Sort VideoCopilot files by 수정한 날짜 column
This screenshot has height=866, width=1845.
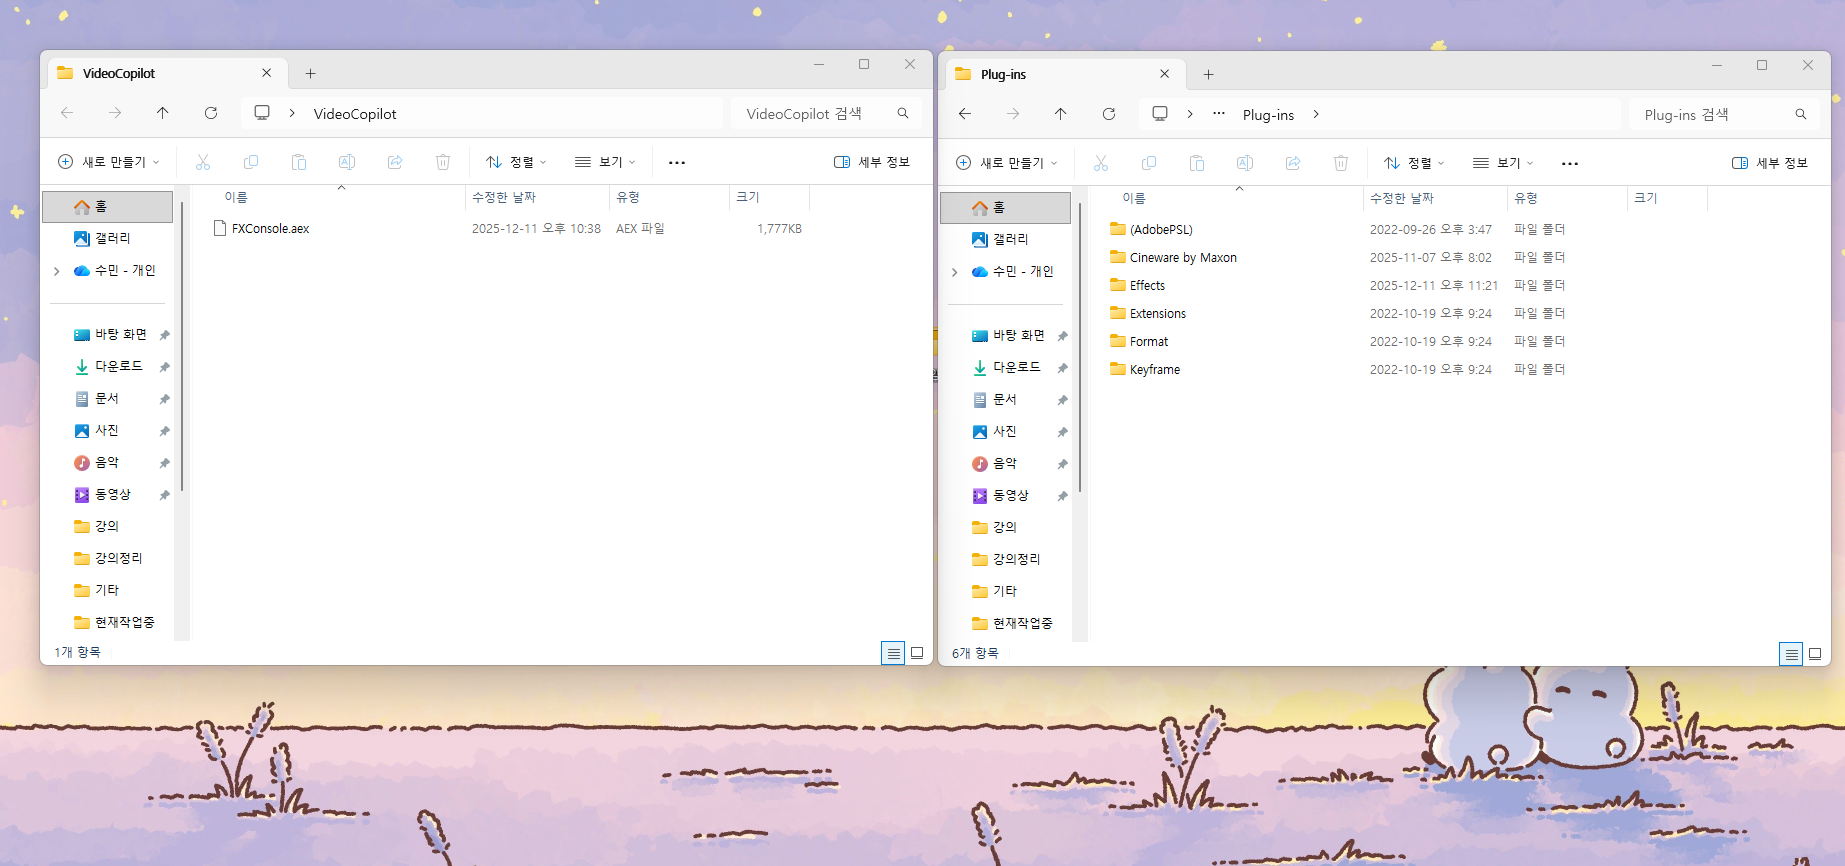click(504, 198)
